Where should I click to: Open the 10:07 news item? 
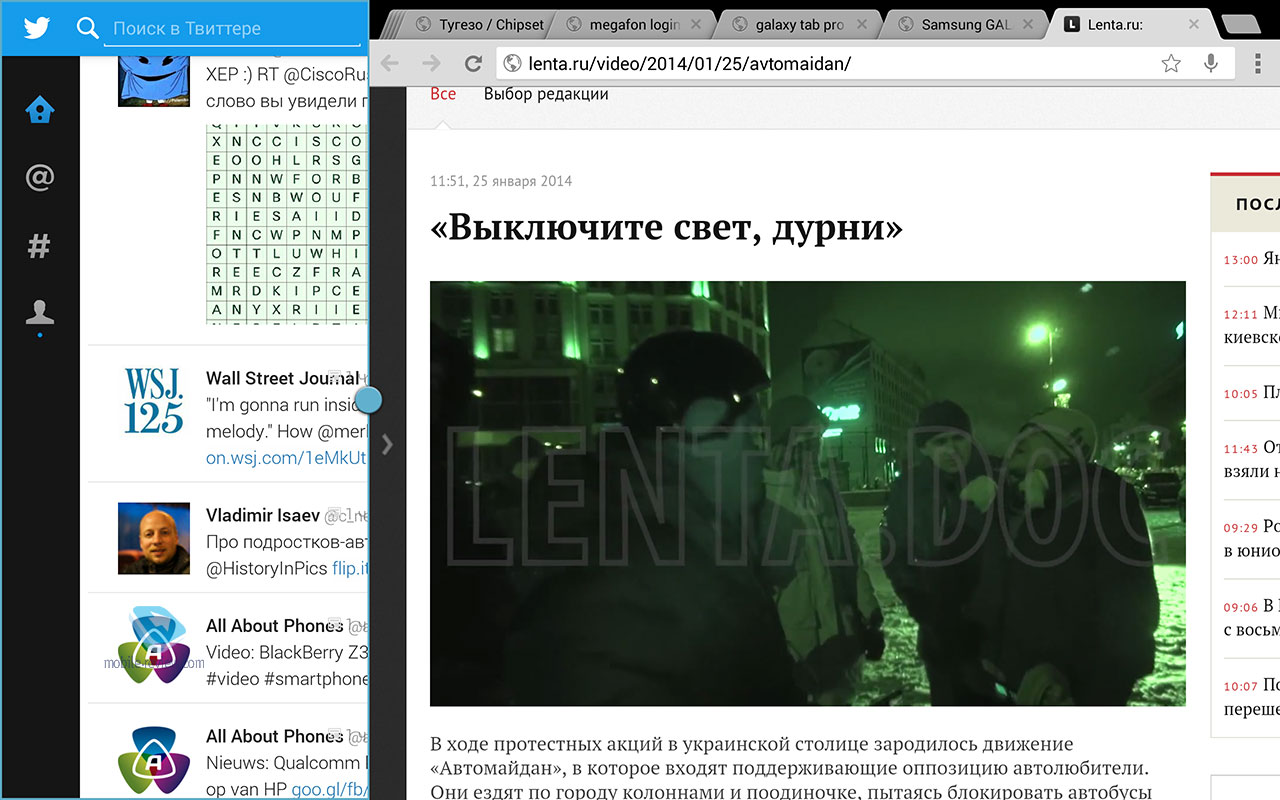(x=1251, y=697)
